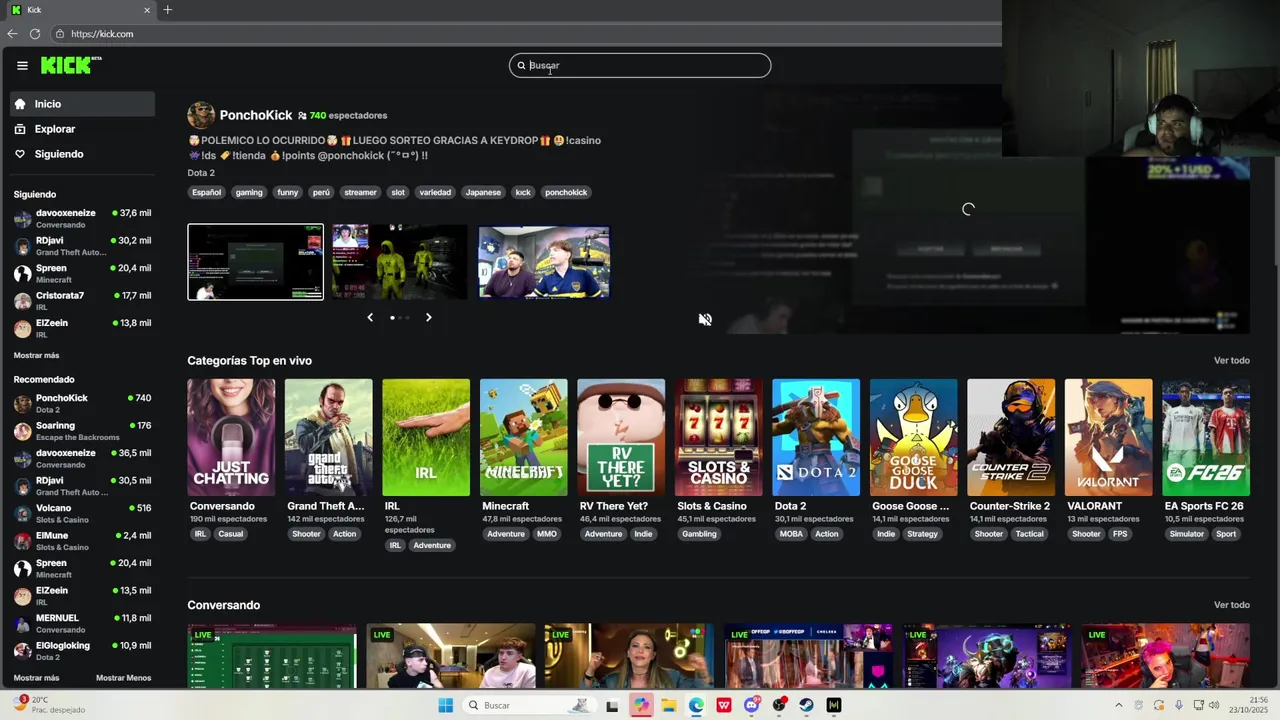Open the Grand Theft Auto category card
Viewport: 1280px width, 720px height.
[x=328, y=437]
